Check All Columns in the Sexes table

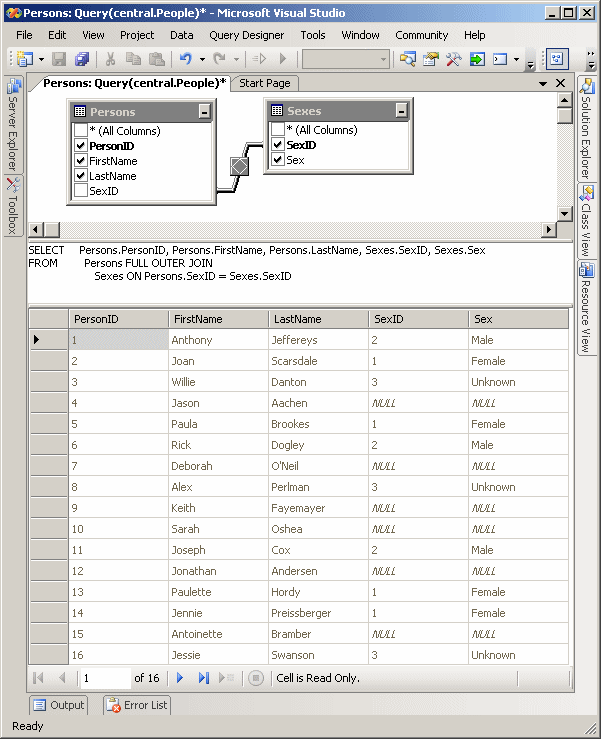point(278,129)
